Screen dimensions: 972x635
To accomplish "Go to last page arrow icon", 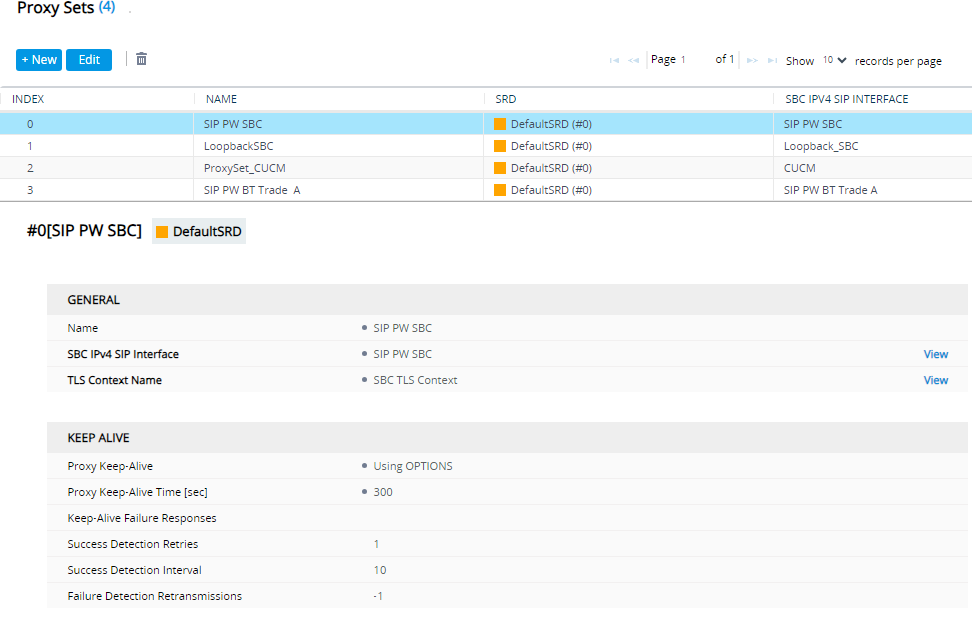I will (x=772, y=60).
